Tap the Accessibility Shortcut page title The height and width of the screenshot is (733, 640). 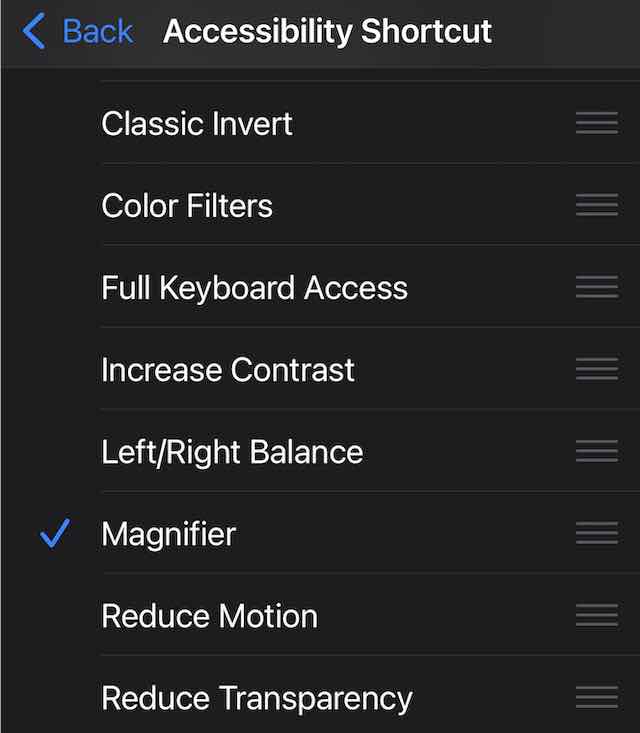point(327,32)
